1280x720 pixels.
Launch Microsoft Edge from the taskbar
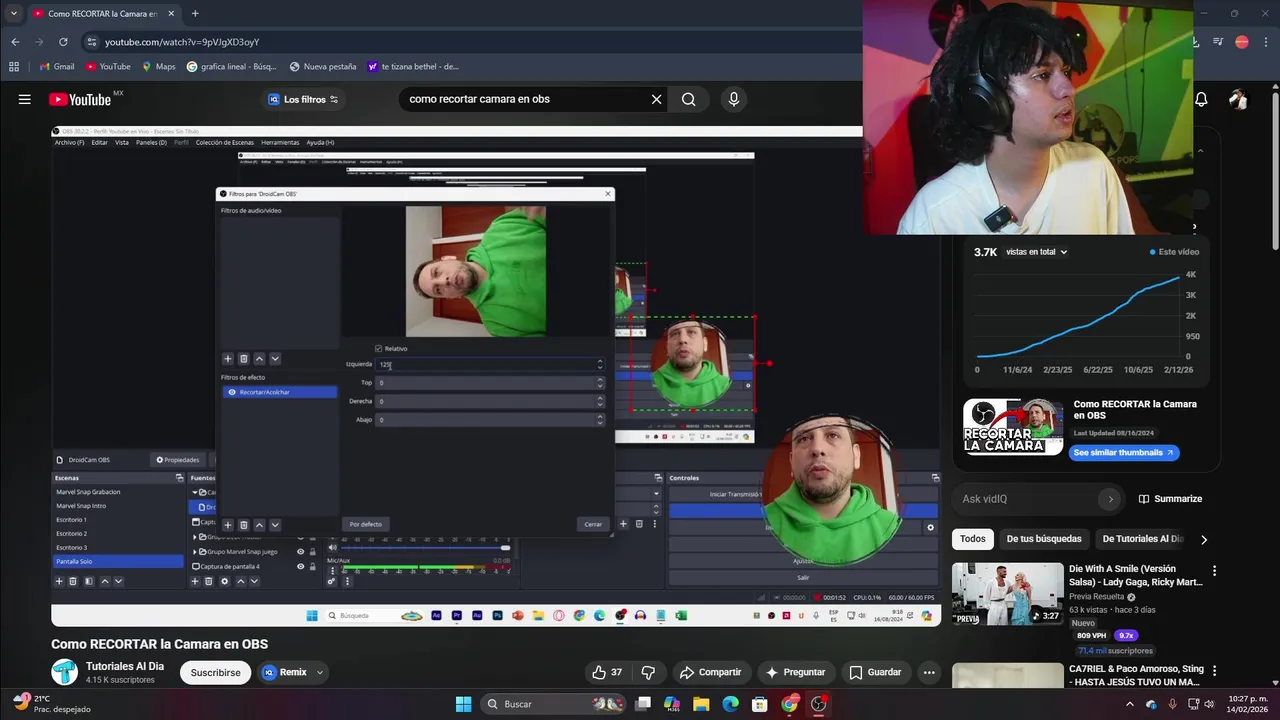tap(730, 704)
